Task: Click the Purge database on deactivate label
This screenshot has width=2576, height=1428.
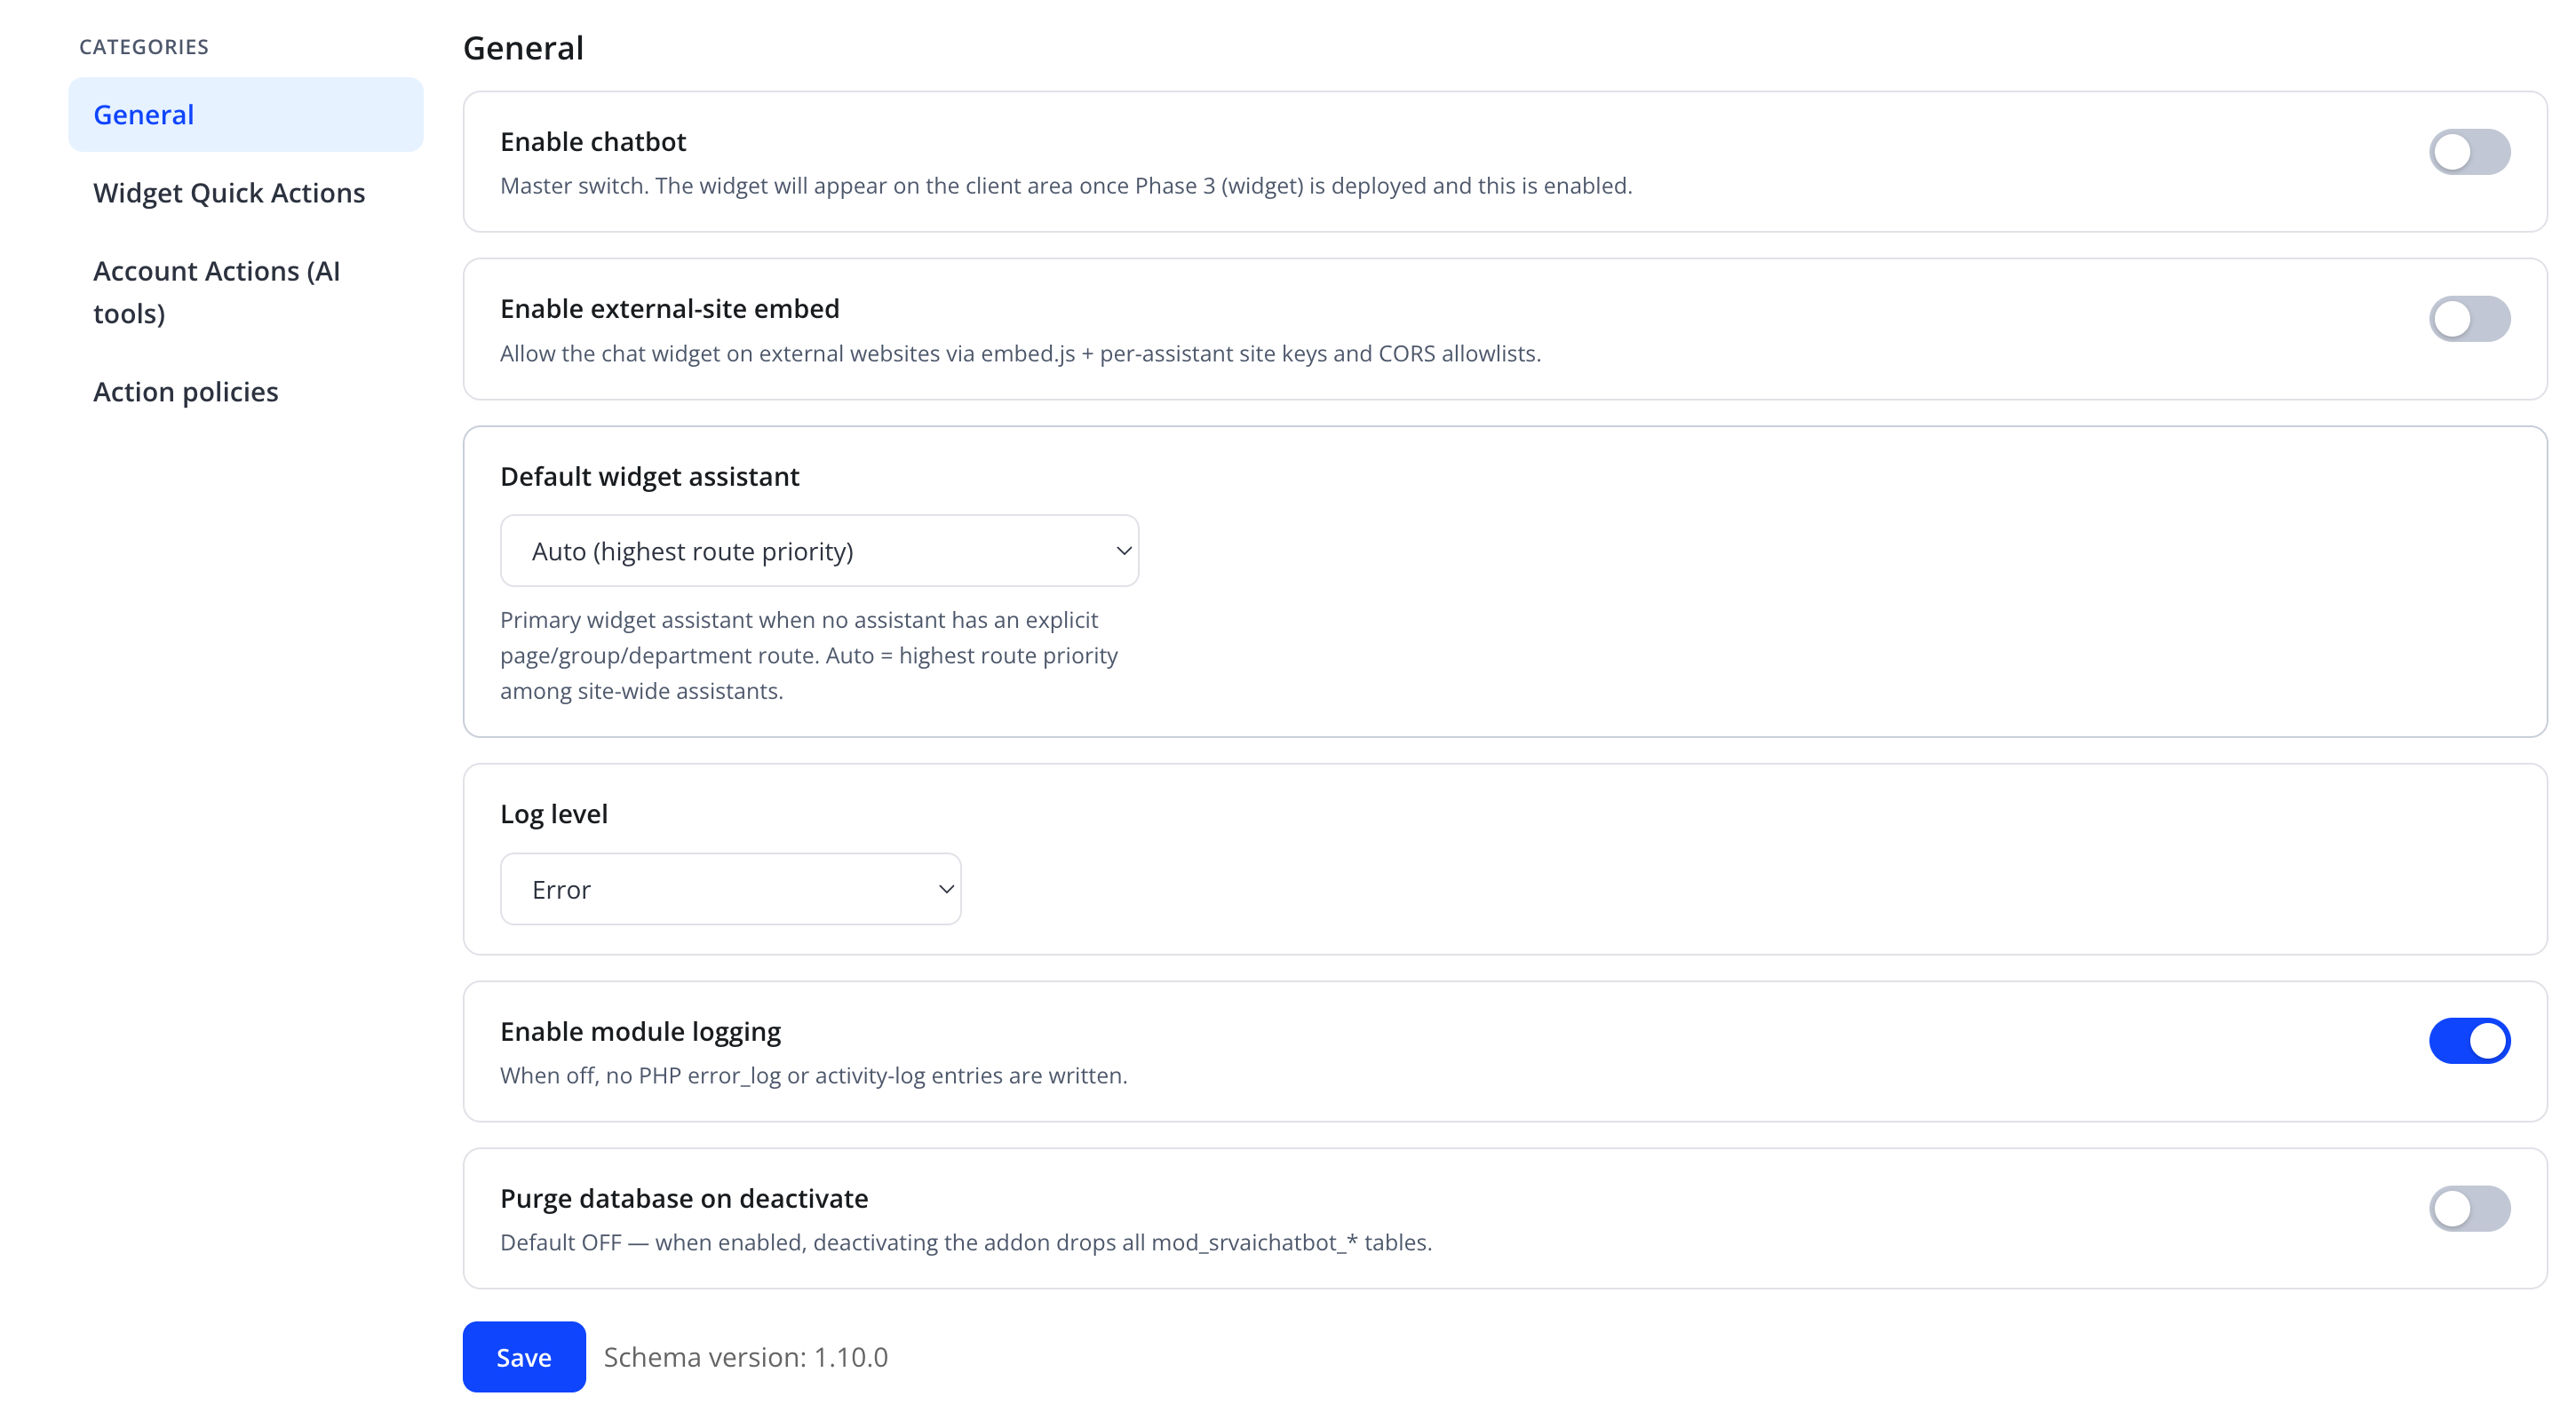Action: pos(684,1198)
